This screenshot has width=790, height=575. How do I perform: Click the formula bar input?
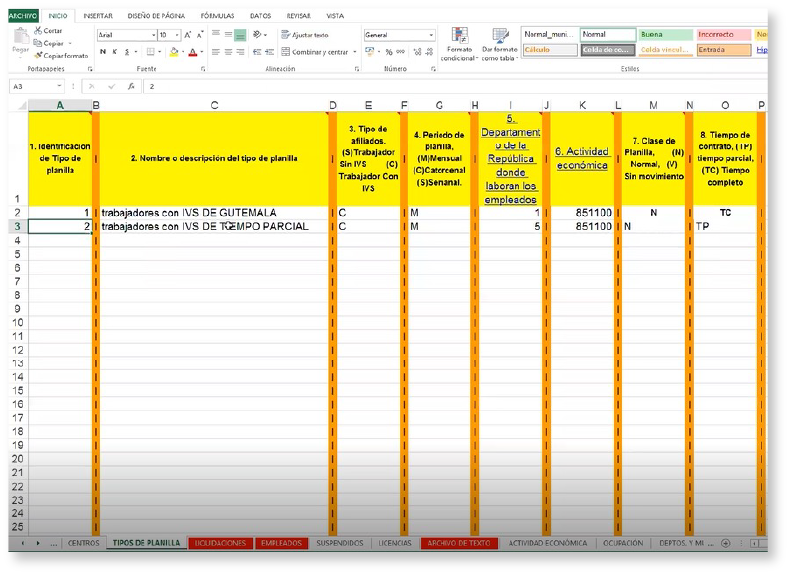click(x=455, y=87)
